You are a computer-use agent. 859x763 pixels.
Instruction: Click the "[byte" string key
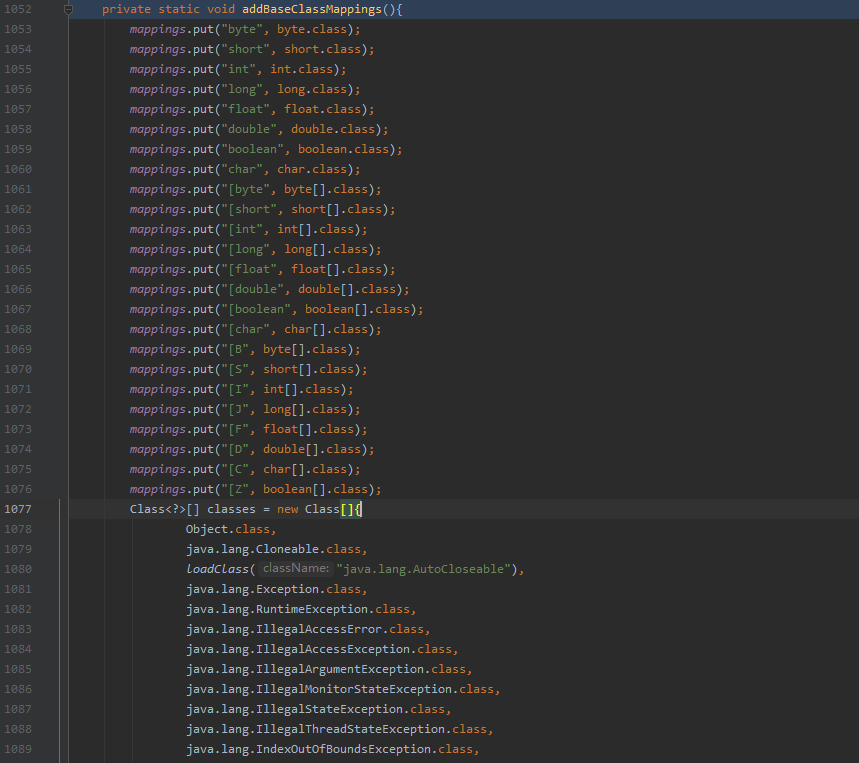245,190
